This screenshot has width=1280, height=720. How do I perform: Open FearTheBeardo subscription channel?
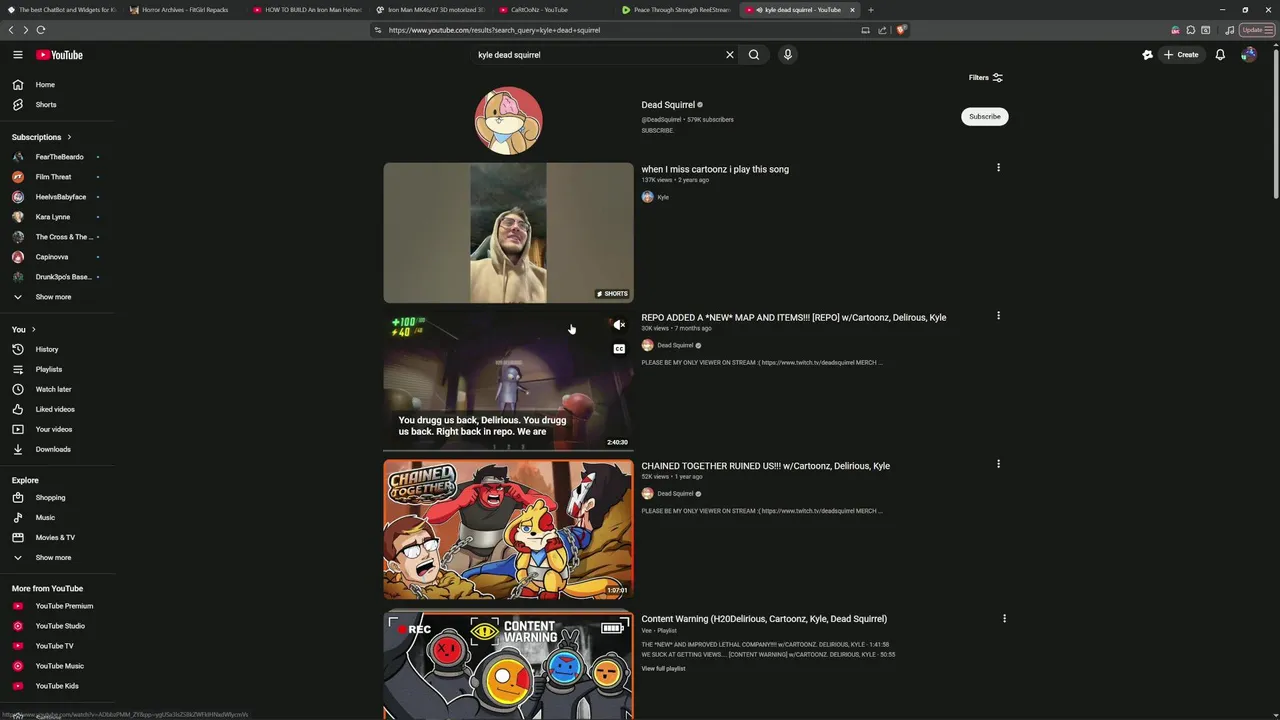(x=57, y=157)
